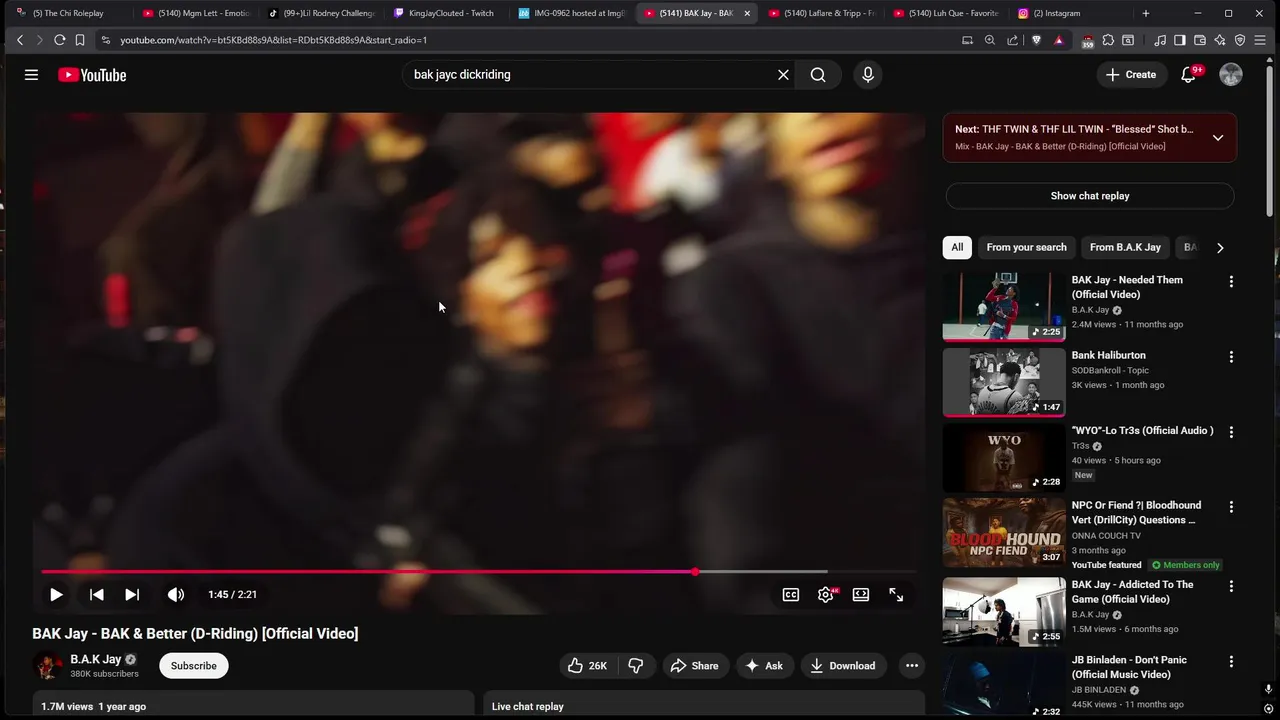This screenshot has height=720, width=1280.
Task: Open the account avatar menu
Action: (x=1231, y=75)
